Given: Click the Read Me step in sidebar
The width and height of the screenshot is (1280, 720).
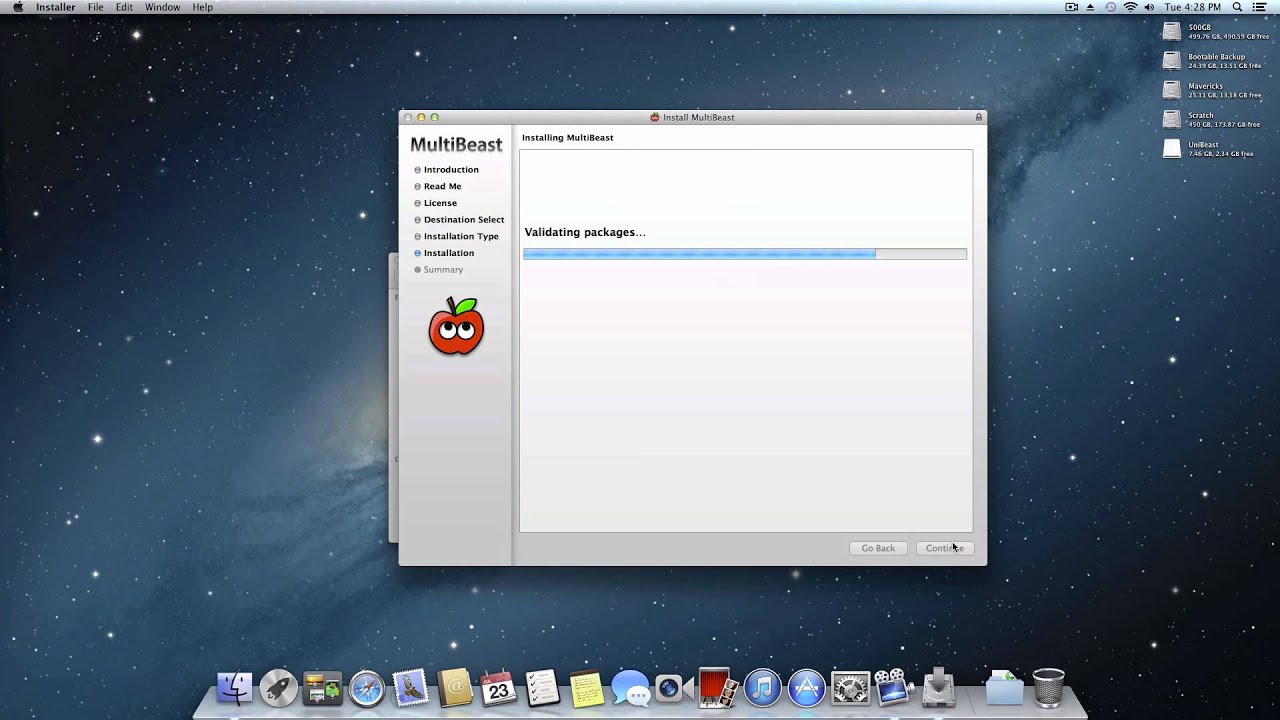Looking at the screenshot, I should (x=442, y=186).
